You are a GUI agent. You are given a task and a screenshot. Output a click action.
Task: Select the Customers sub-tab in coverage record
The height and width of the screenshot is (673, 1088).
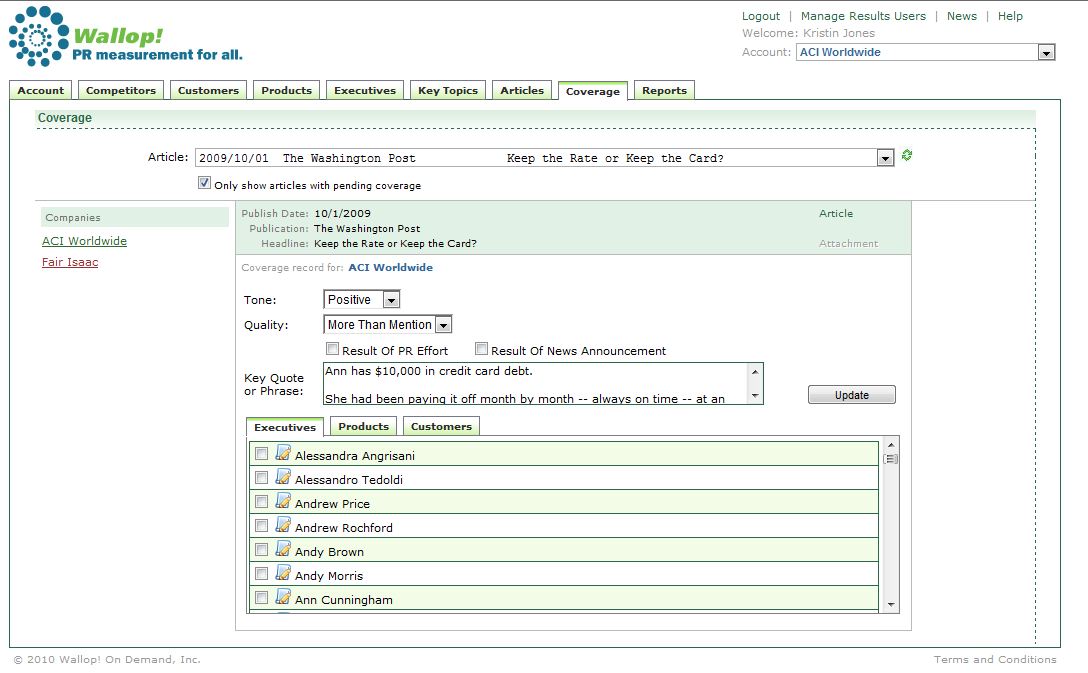(x=441, y=427)
